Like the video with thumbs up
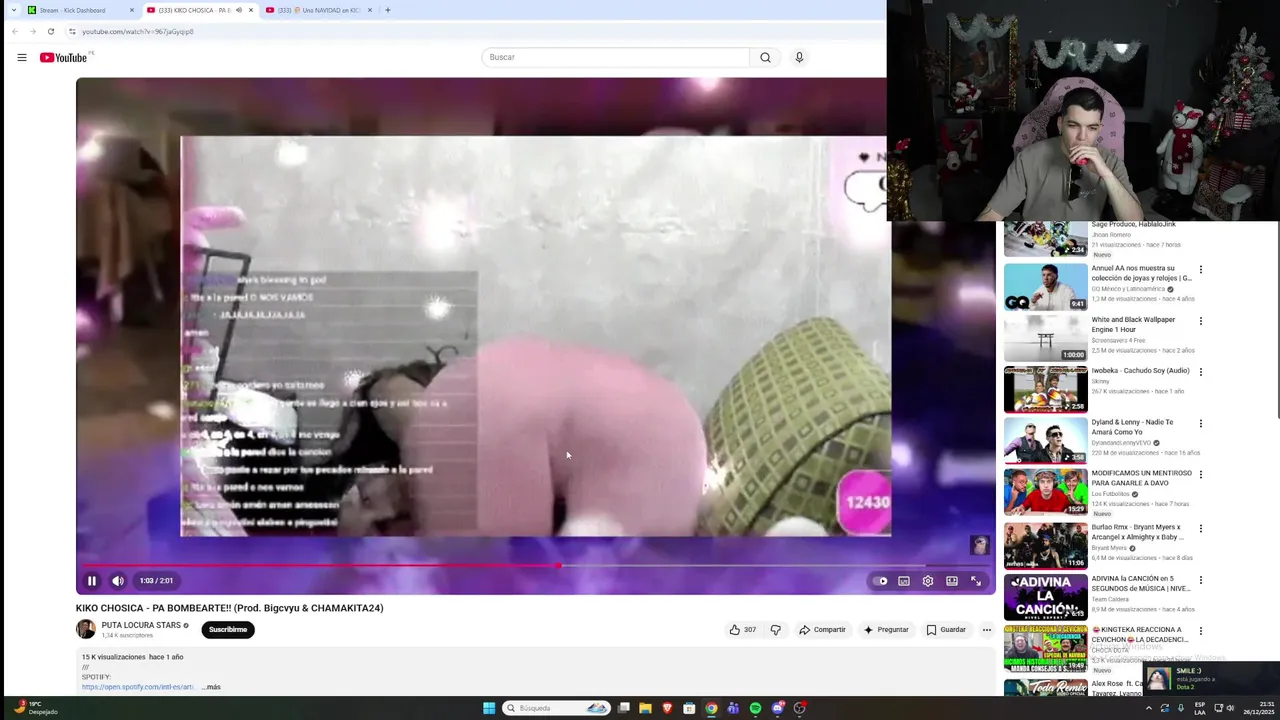 click(742, 630)
